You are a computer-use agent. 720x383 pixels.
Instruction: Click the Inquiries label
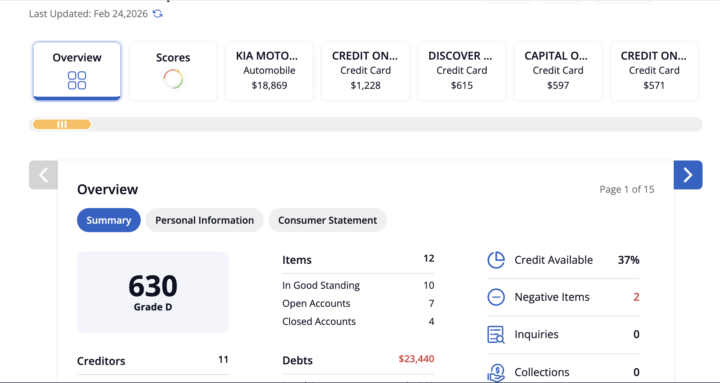tap(536, 334)
